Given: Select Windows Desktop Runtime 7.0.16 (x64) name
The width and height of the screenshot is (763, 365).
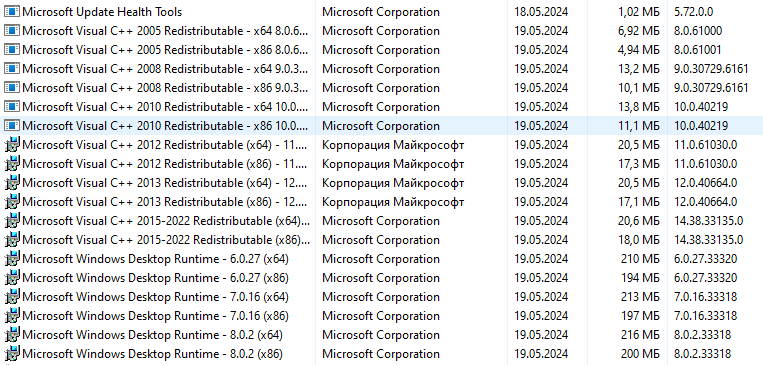Looking at the screenshot, I should [x=155, y=297].
